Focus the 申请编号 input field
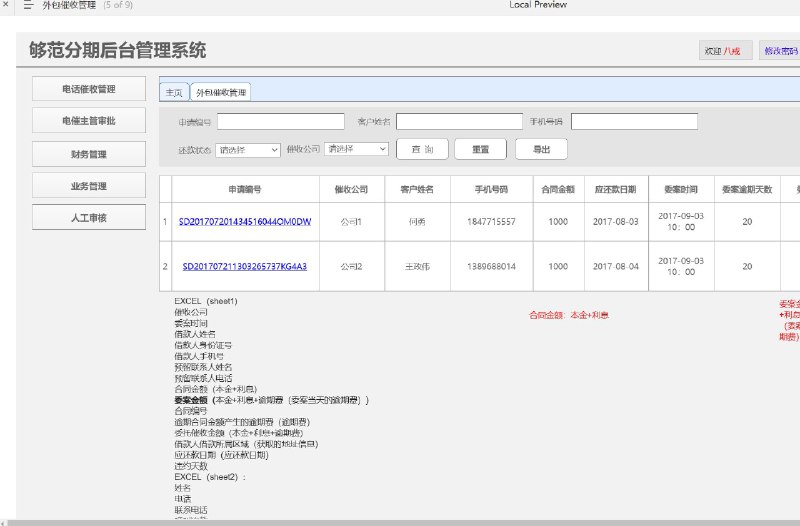Image resolution: width=800 pixels, height=526 pixels. [x=281, y=121]
